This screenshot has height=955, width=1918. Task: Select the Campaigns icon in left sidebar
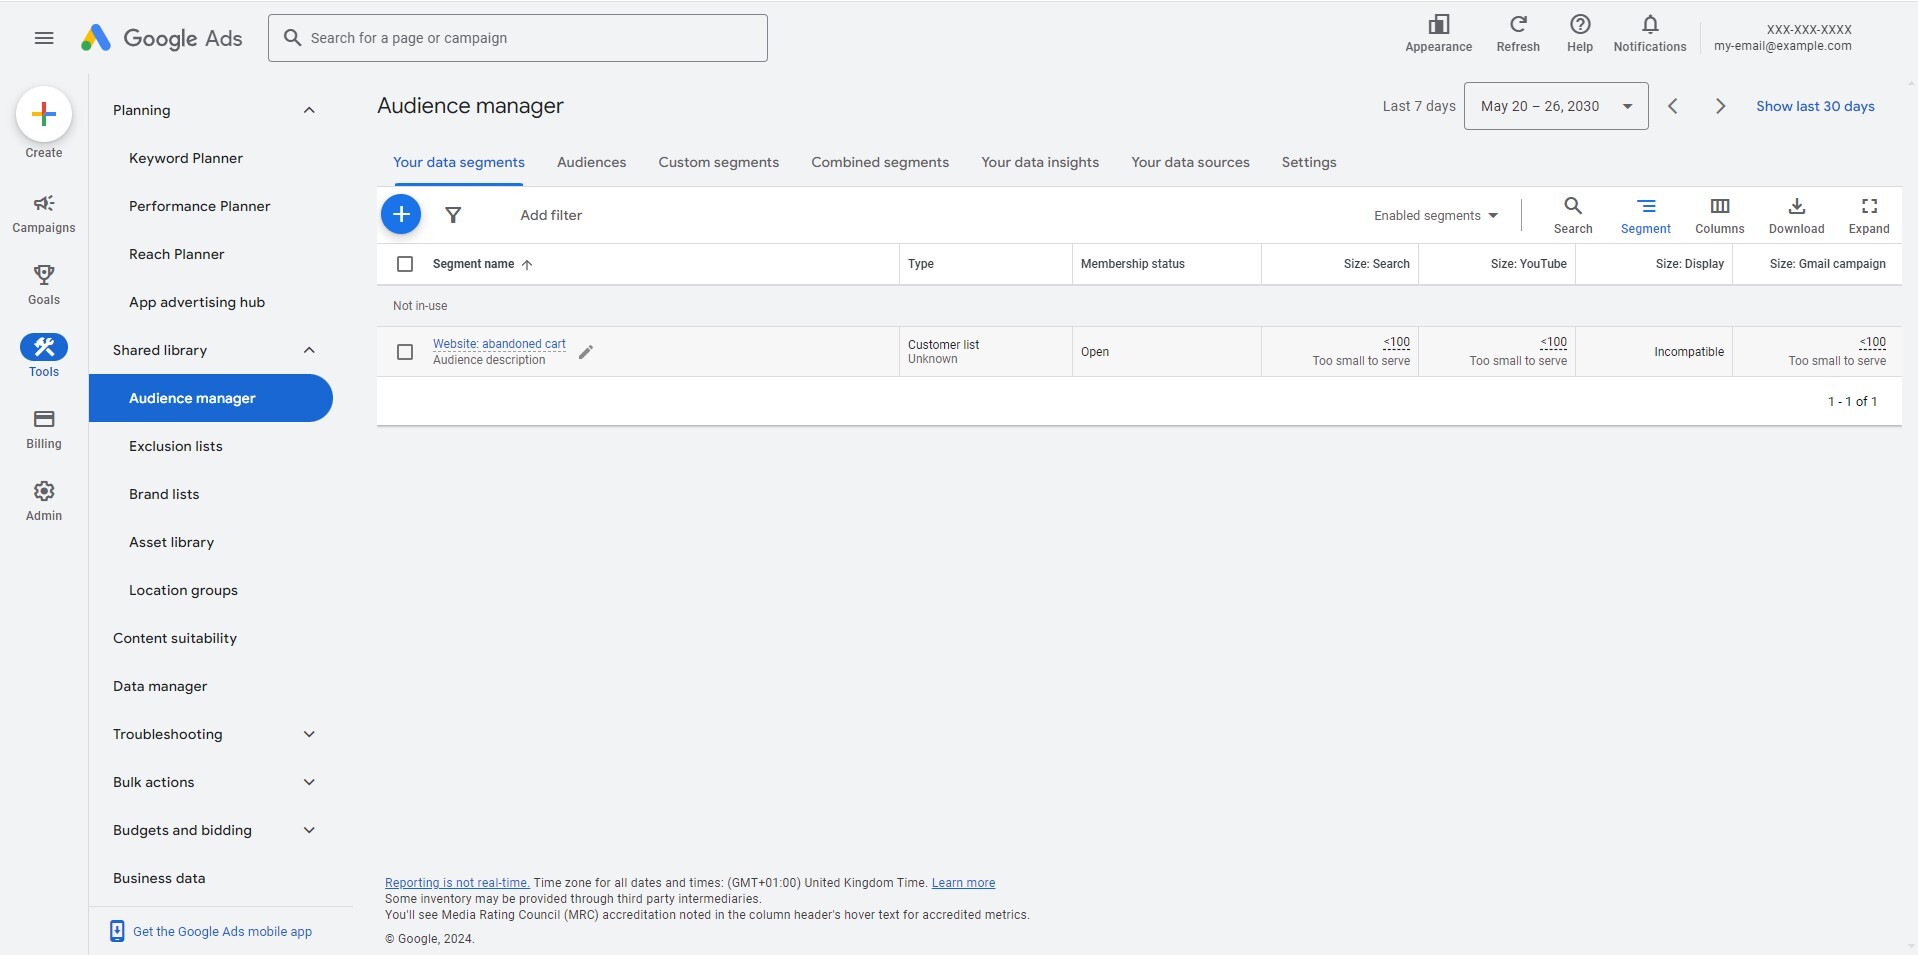pyautogui.click(x=43, y=207)
